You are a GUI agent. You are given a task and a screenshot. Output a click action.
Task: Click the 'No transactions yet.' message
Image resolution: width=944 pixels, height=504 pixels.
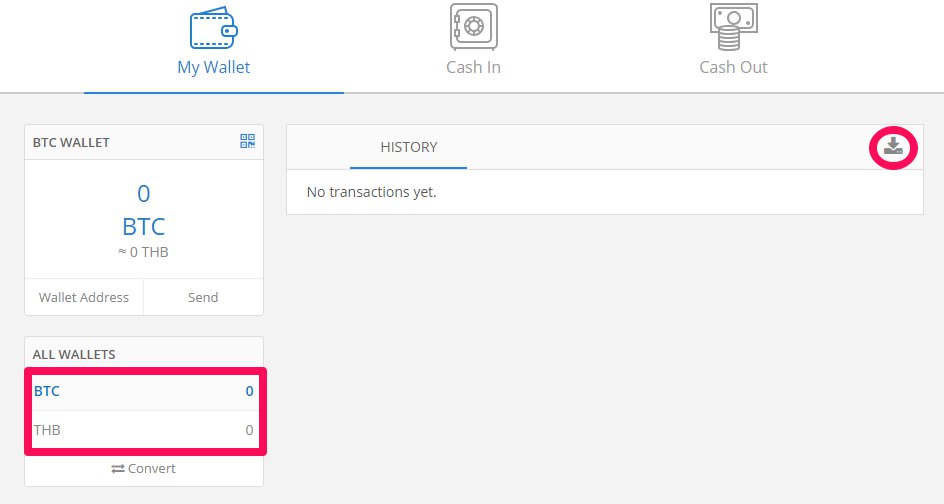(371, 192)
